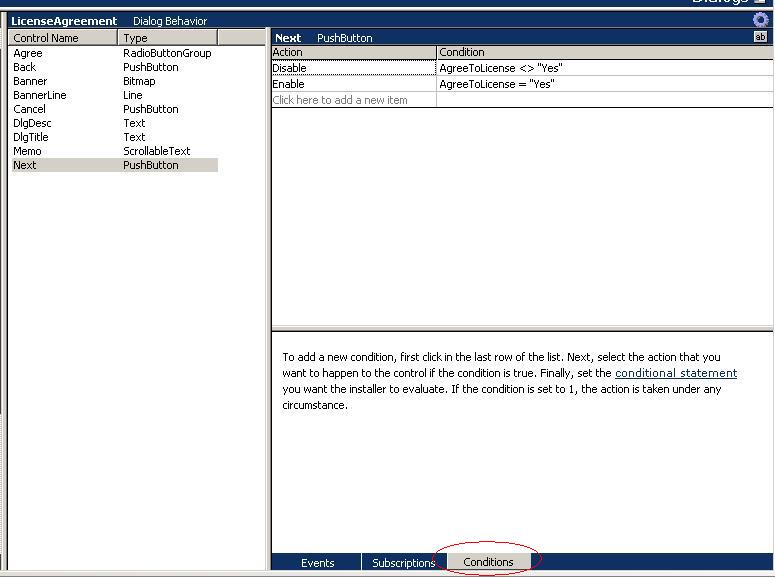
Task: Click 'Click here to add a new item'
Action: (x=340, y=100)
